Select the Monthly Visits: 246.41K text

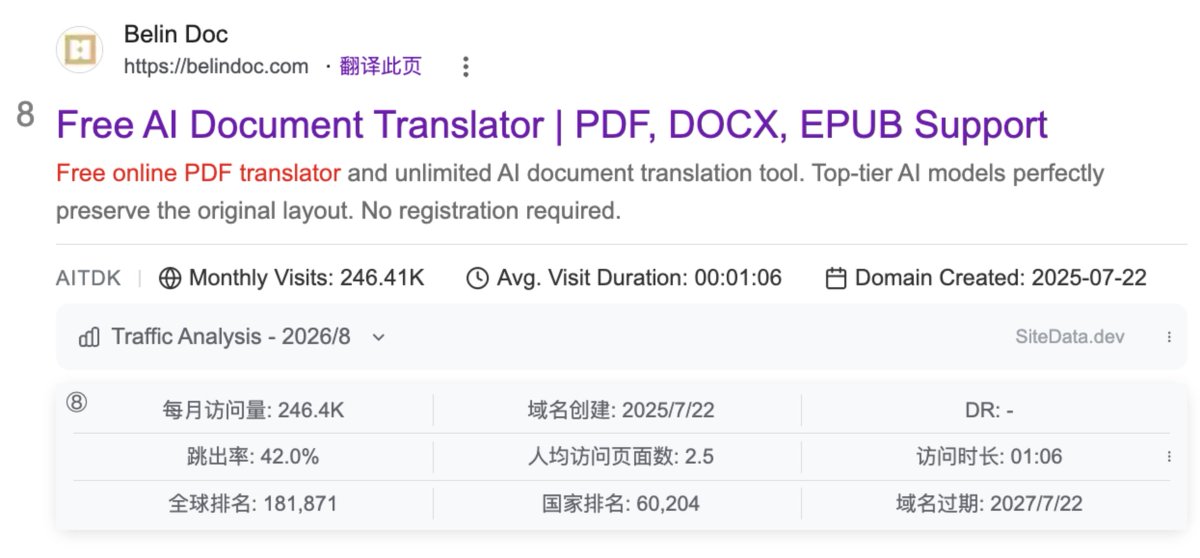[x=306, y=278]
